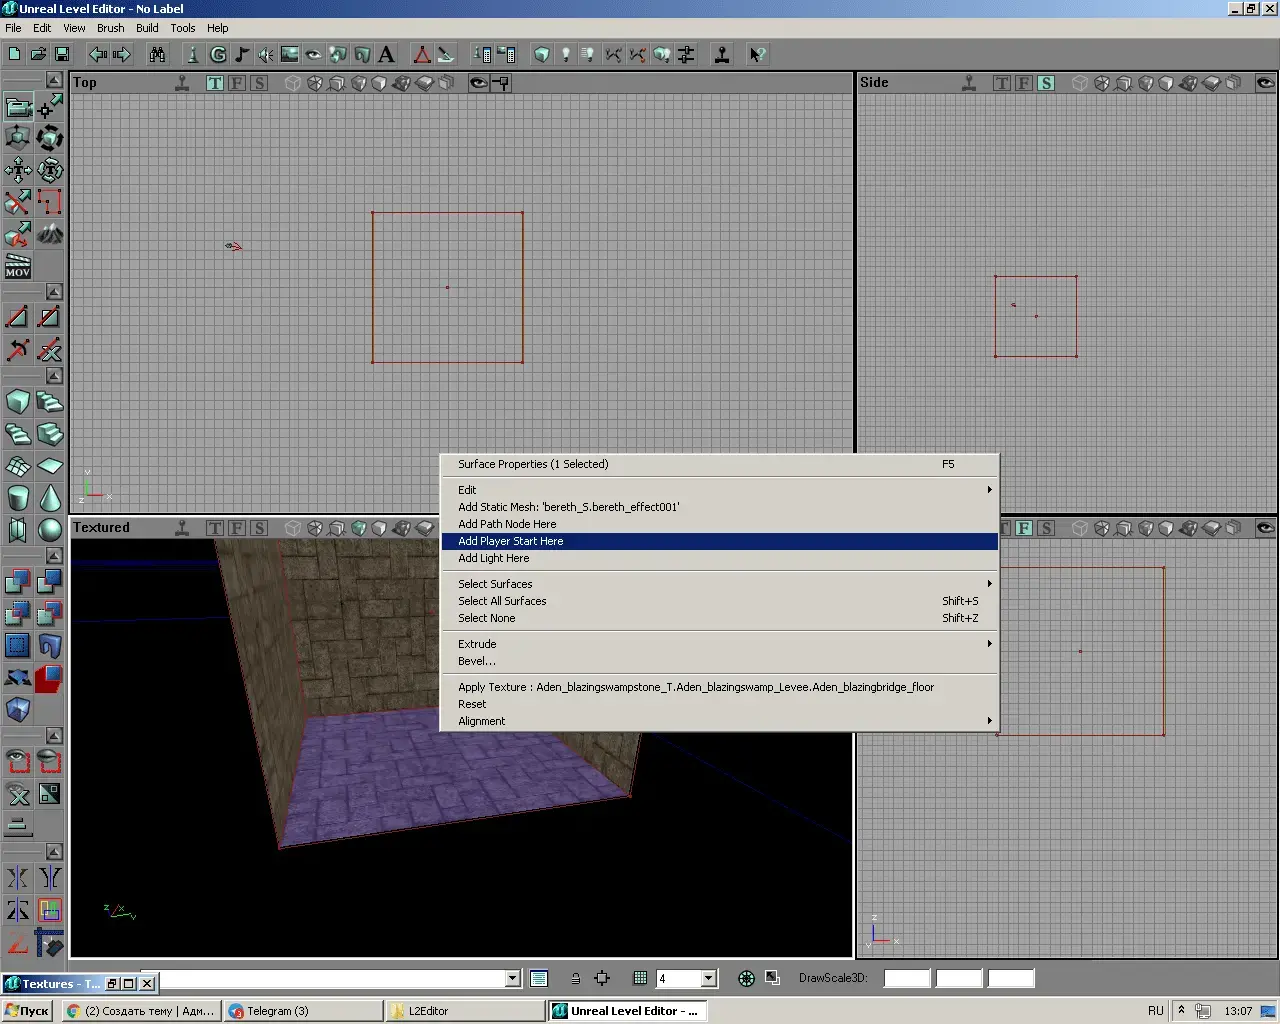This screenshot has height=1024, width=1280.
Task: Click the Build Lighting bulb icon
Action: pos(565,54)
